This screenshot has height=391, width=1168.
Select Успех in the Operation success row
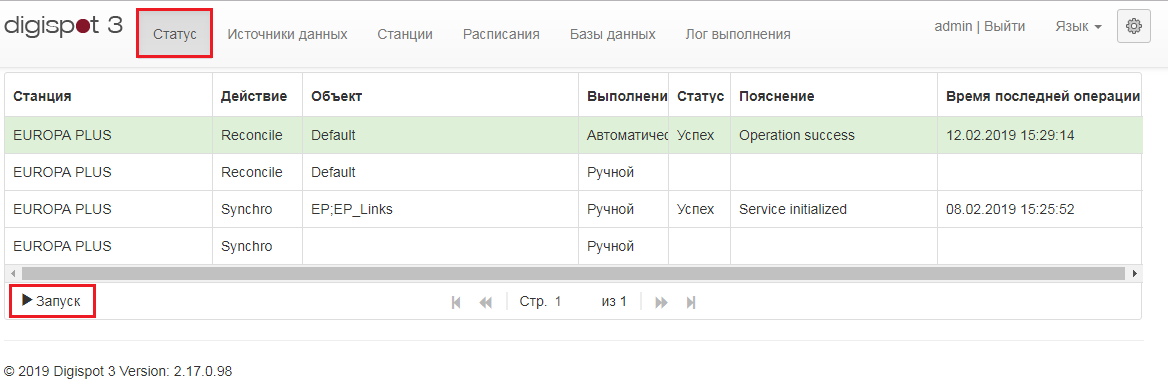click(699, 136)
